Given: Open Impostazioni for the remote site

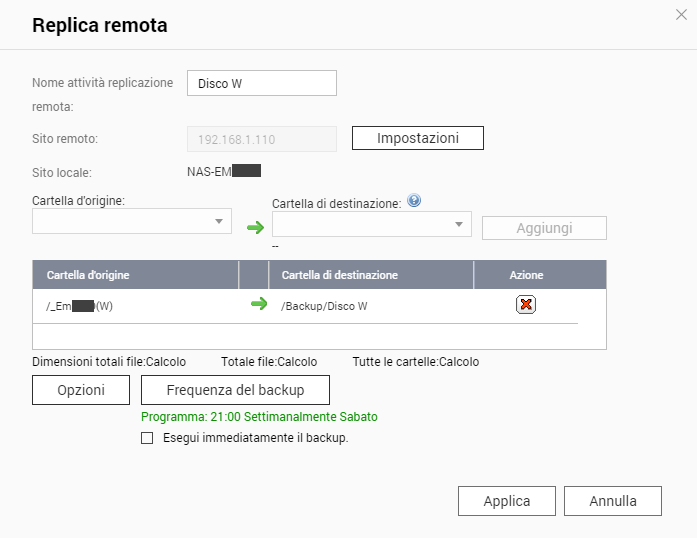Looking at the screenshot, I should coord(417,138).
